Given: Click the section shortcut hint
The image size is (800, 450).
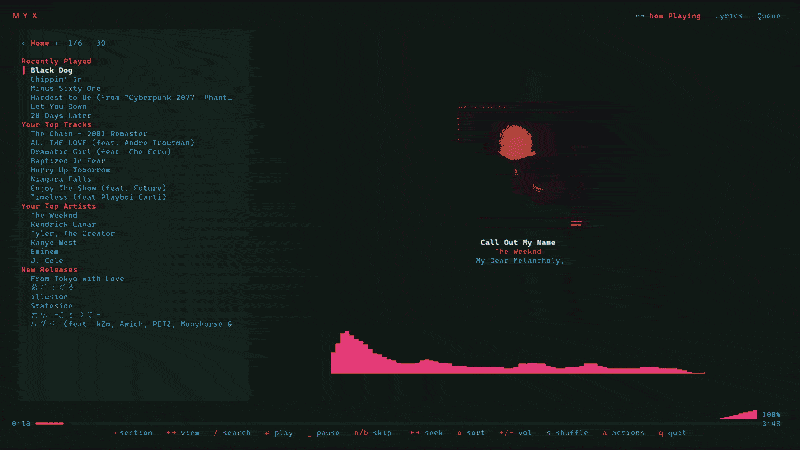Looking at the screenshot, I should [x=133, y=433].
